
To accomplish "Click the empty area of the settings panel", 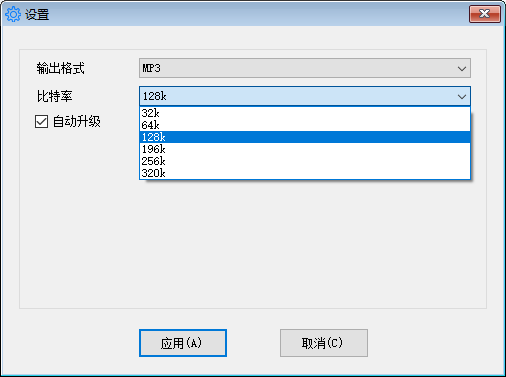I will point(253,247).
